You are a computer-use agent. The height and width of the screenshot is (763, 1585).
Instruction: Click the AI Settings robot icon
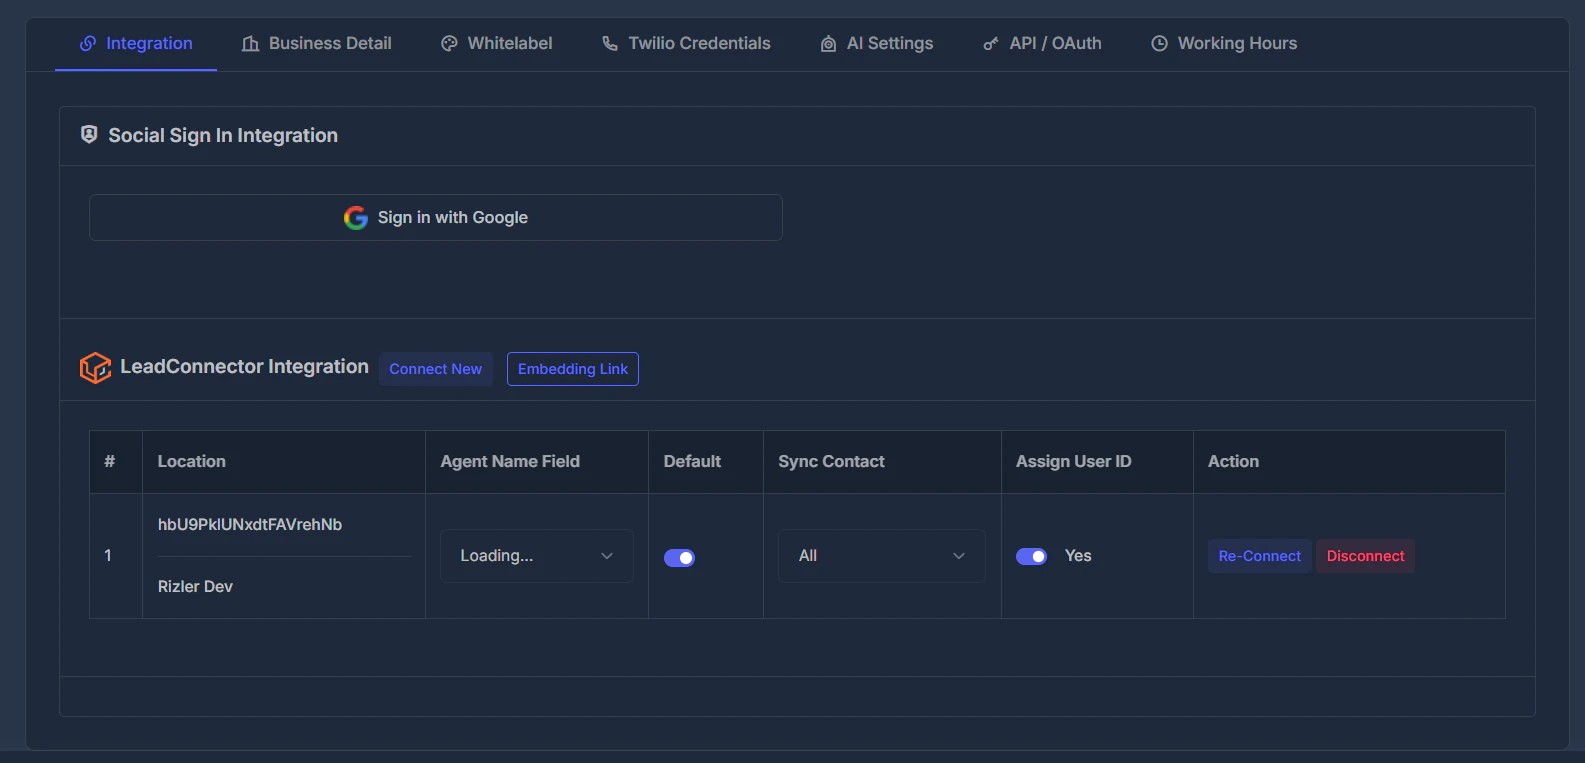pyautogui.click(x=828, y=44)
